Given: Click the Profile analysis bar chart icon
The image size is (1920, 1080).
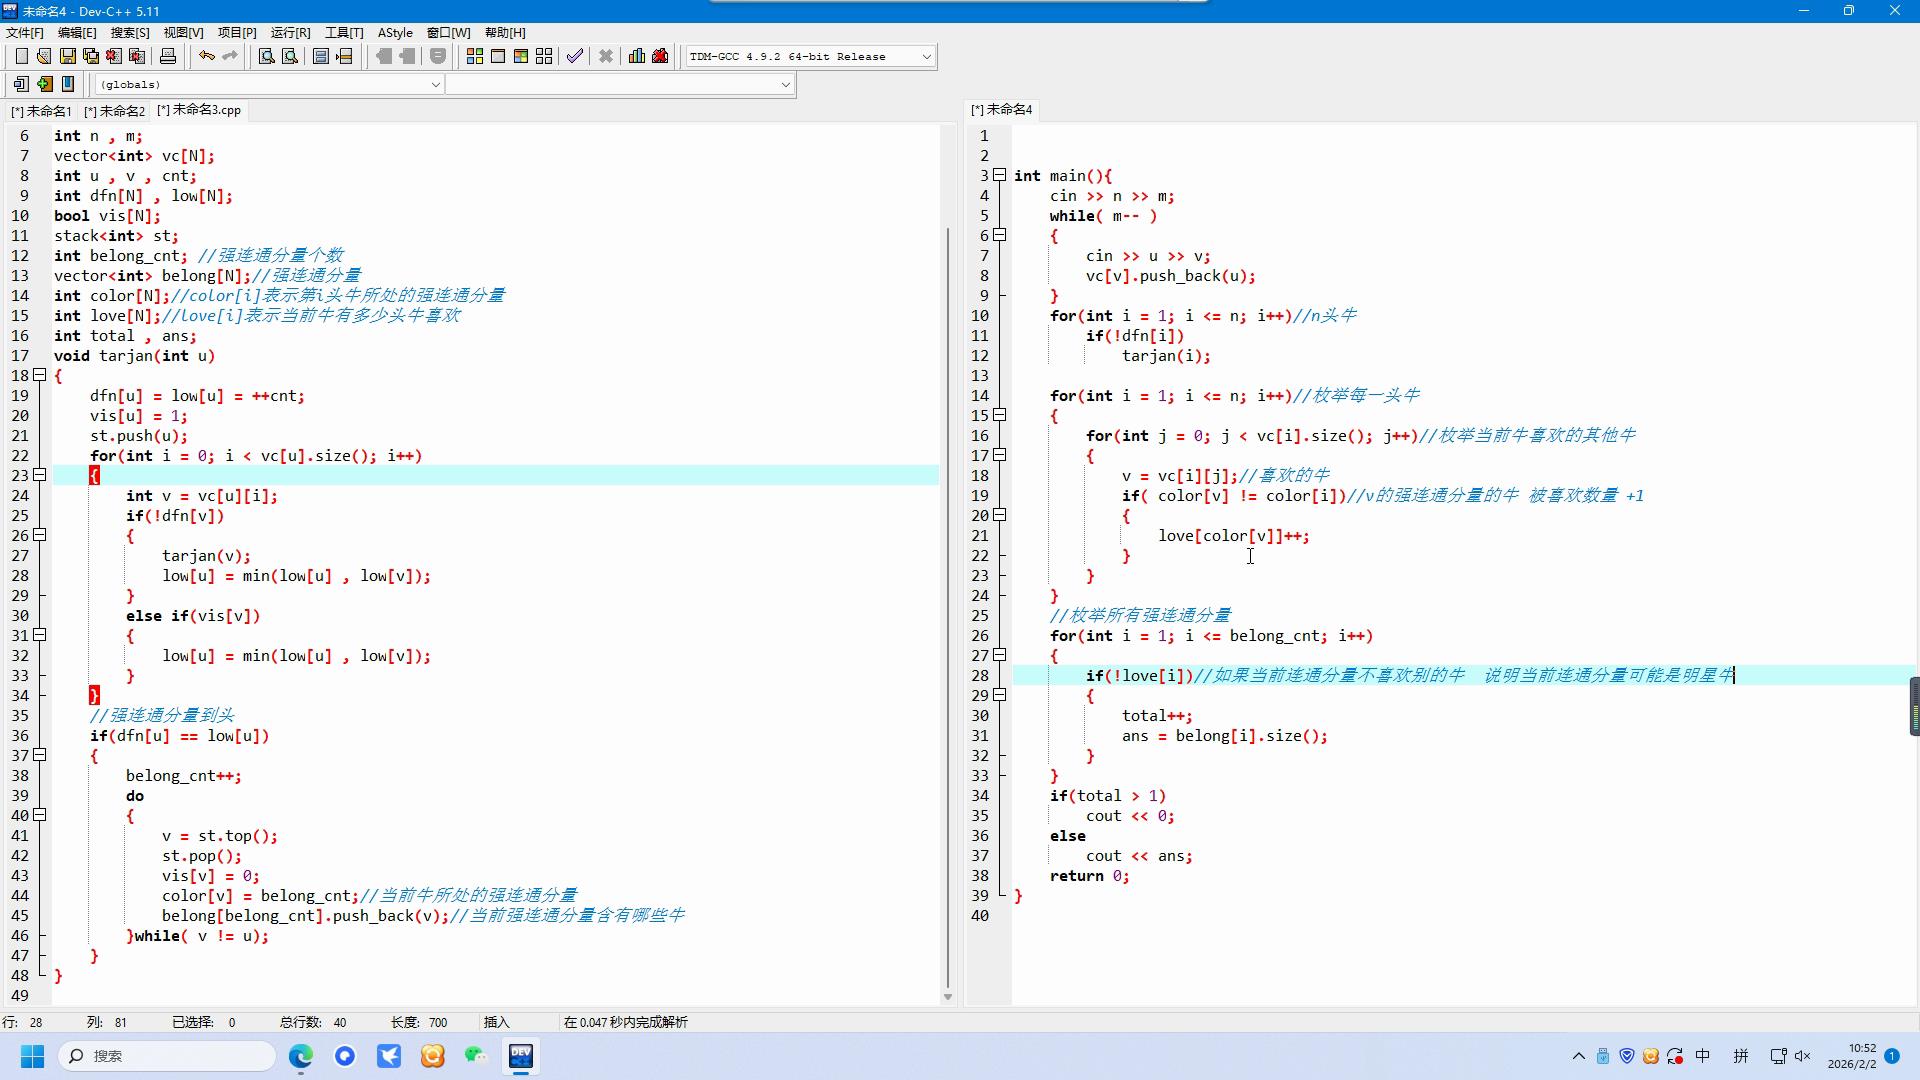Looking at the screenshot, I should [x=636, y=56].
